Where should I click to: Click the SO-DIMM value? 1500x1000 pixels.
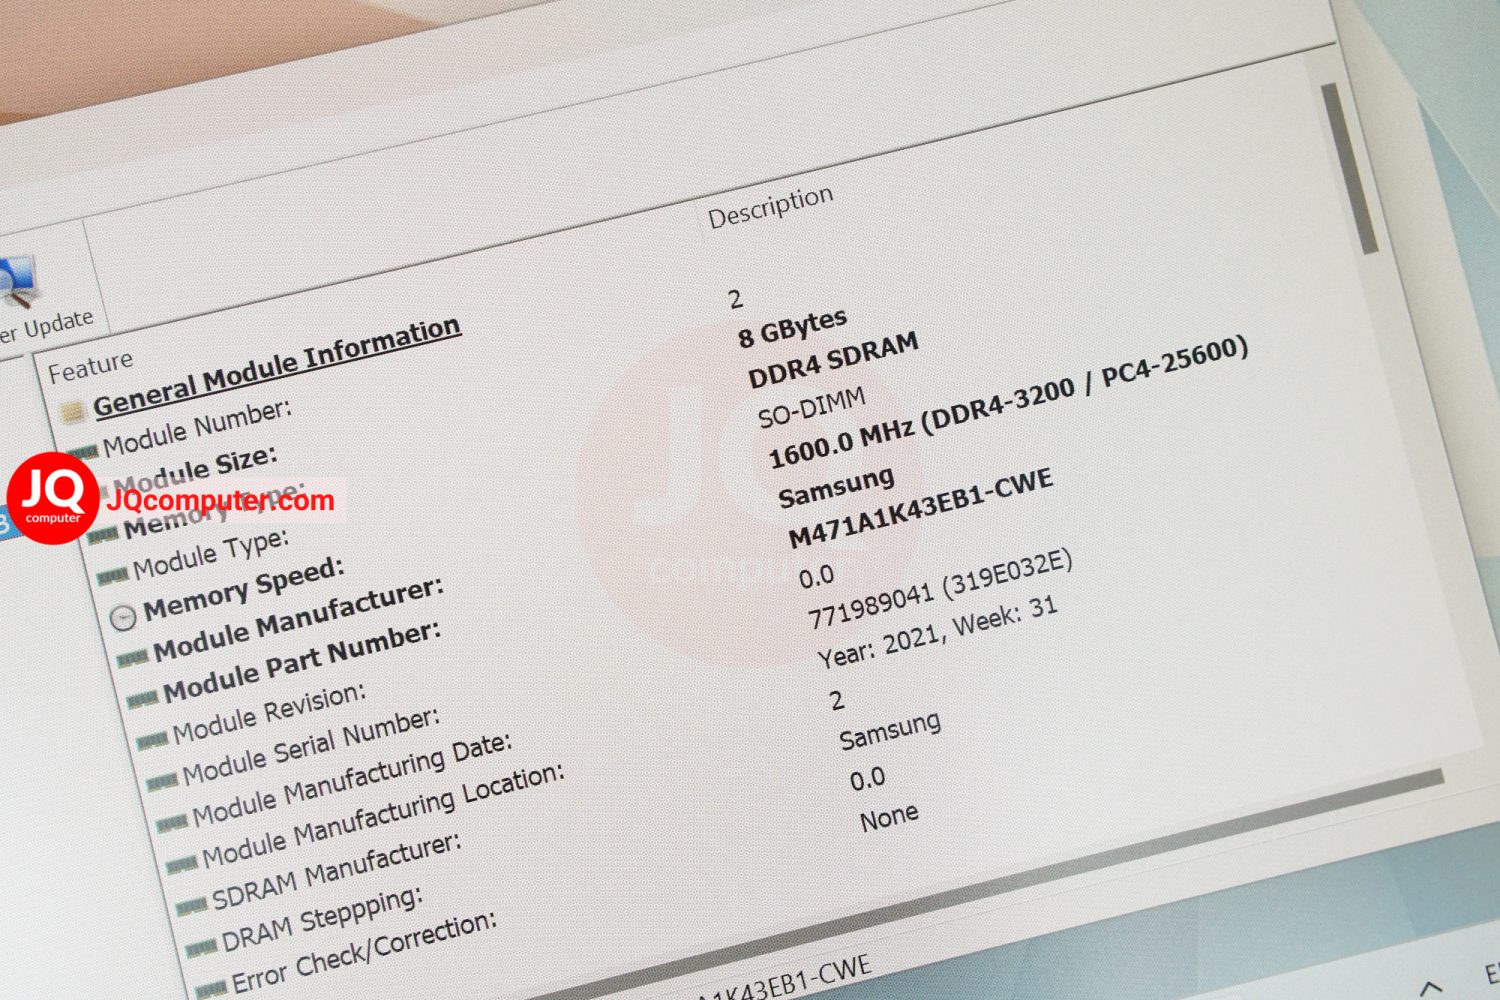pyautogui.click(x=811, y=409)
